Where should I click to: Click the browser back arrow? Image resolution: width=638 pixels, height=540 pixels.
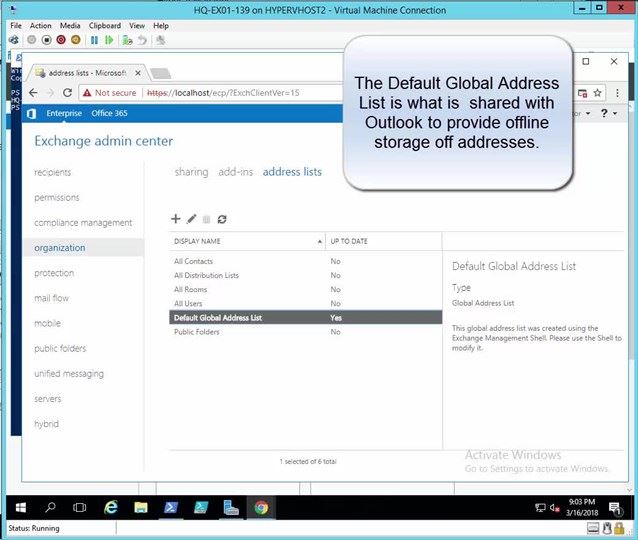tap(33, 92)
